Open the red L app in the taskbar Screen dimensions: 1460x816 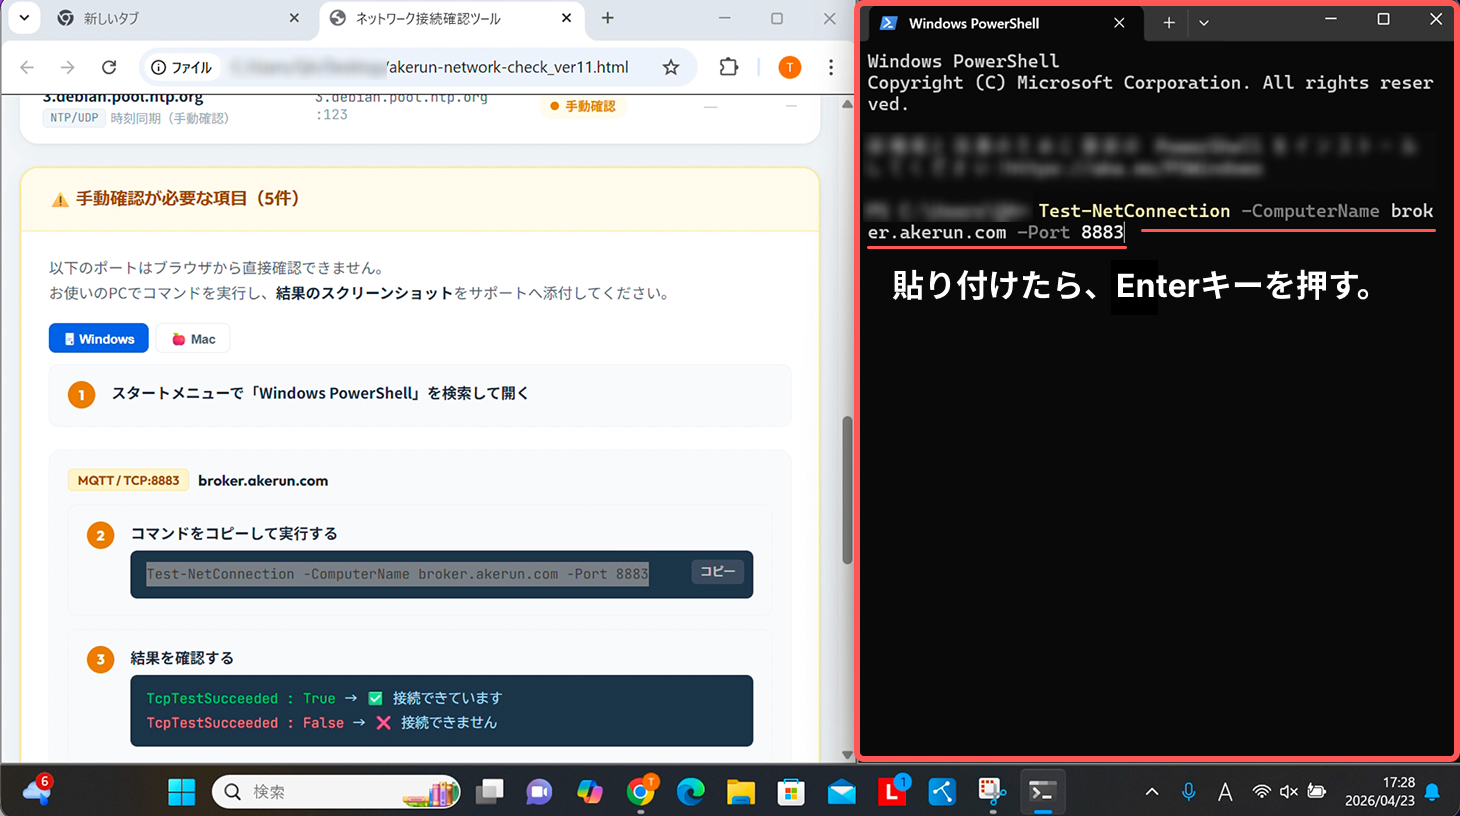tap(892, 792)
